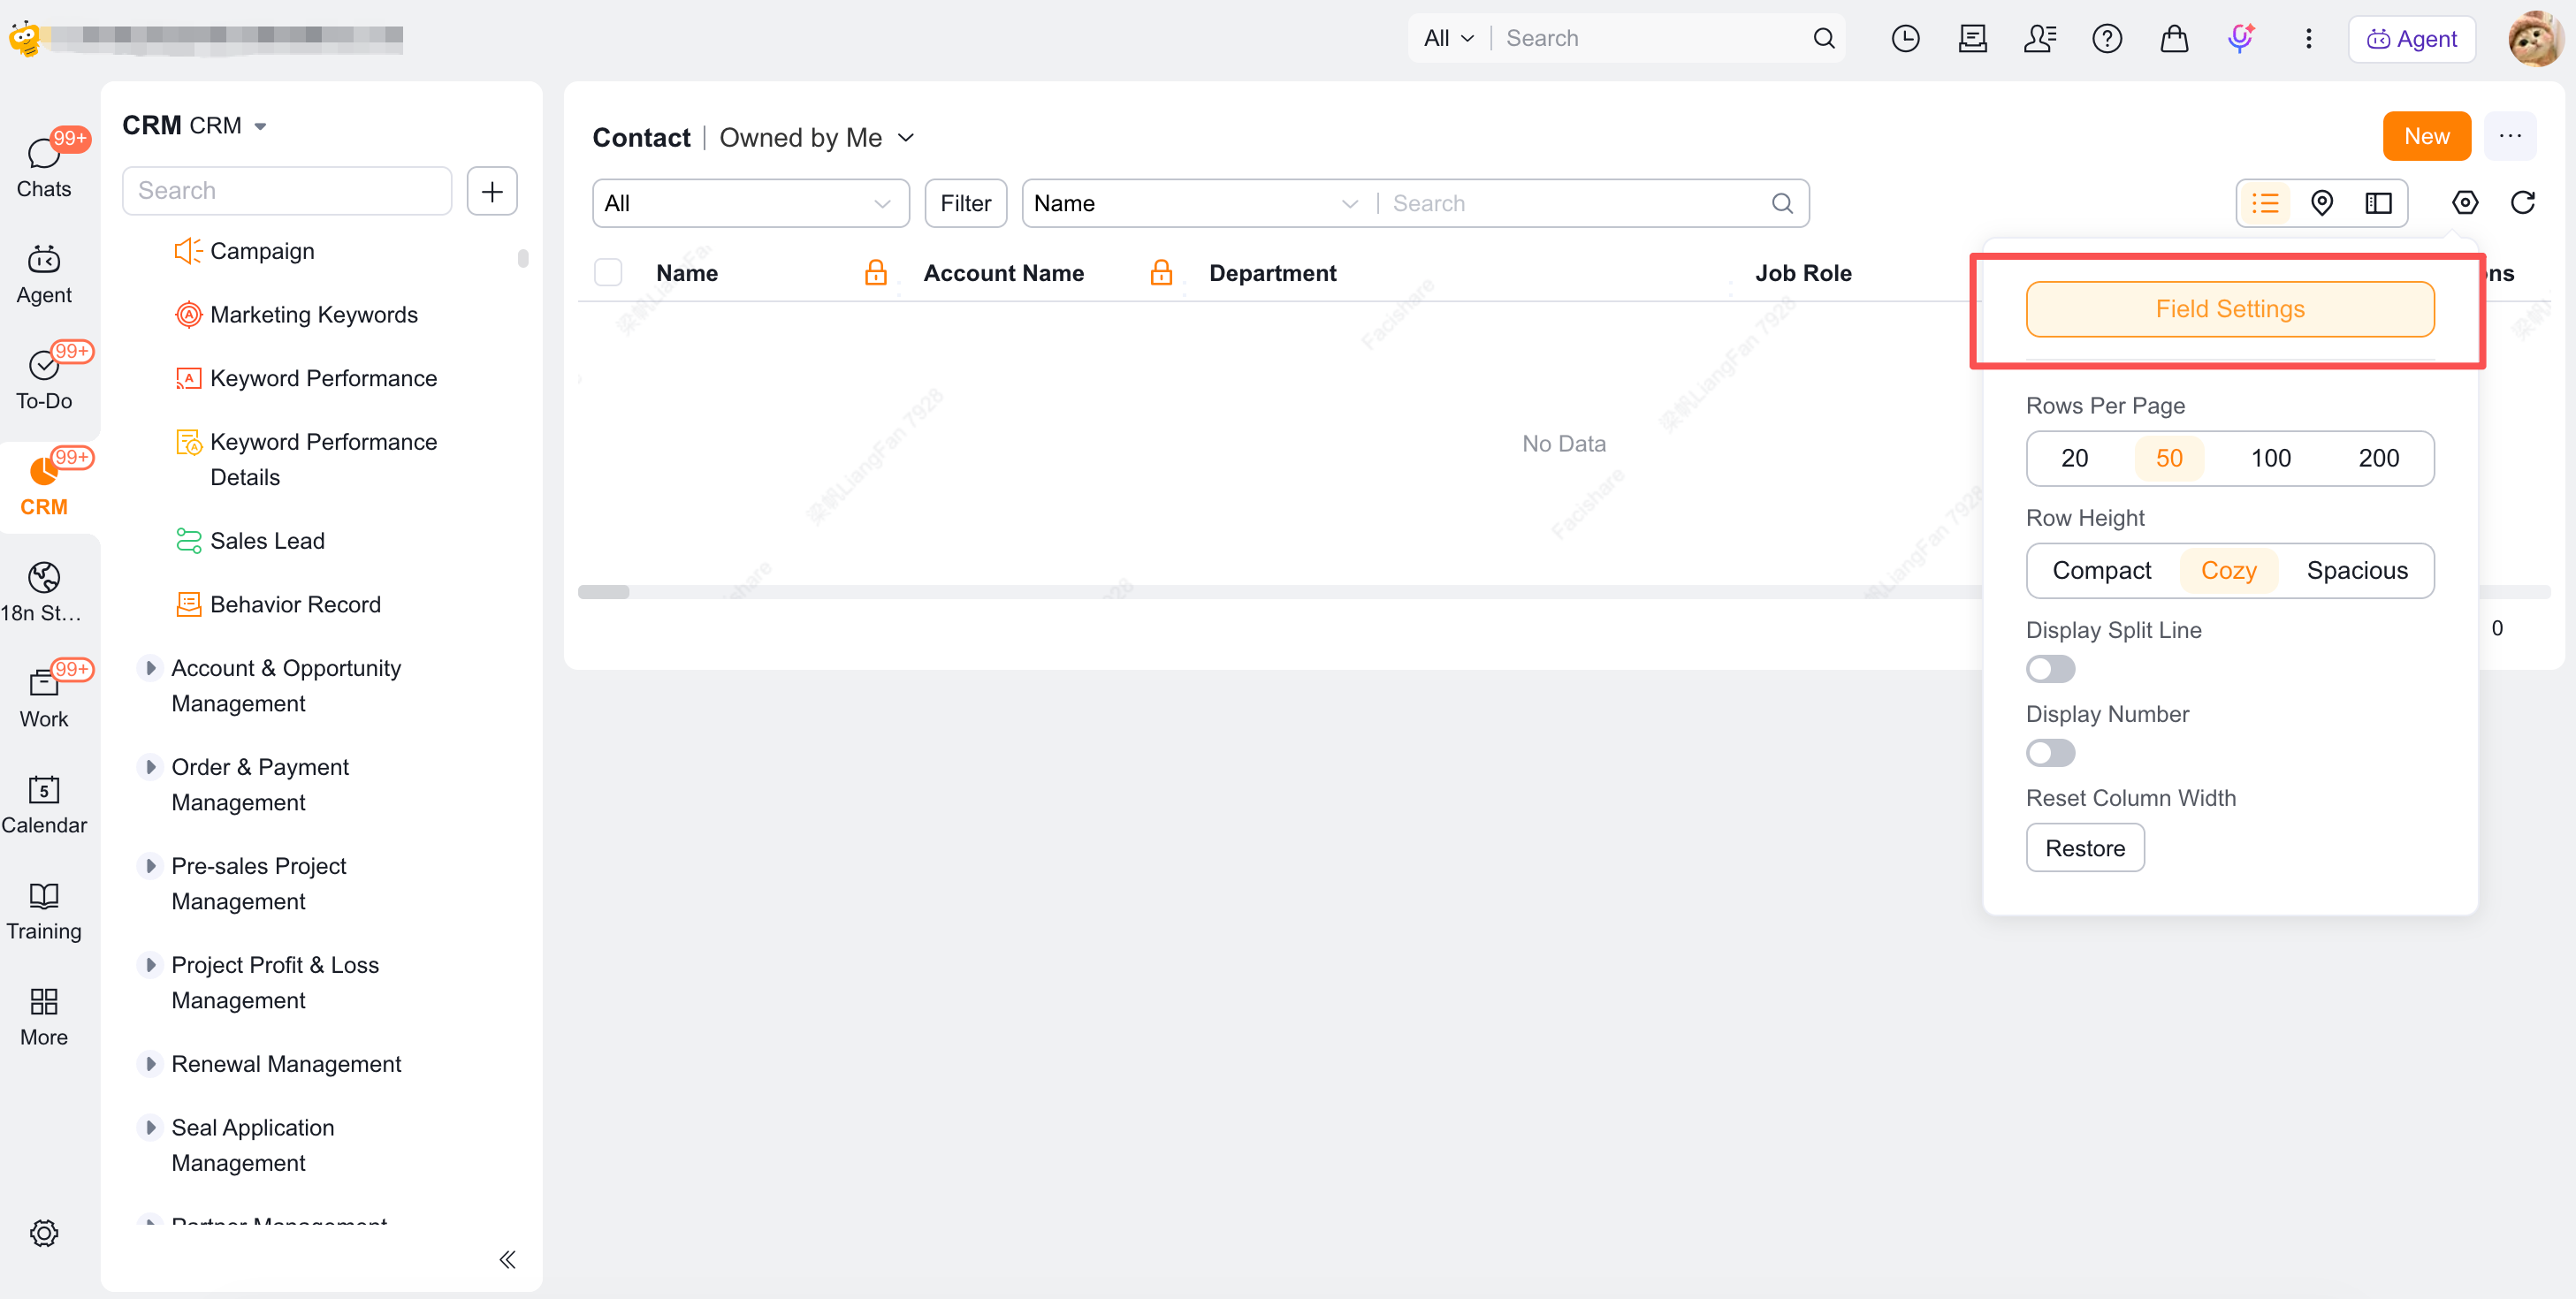Open the help question mark icon
2576x1299 pixels.
point(2107,38)
